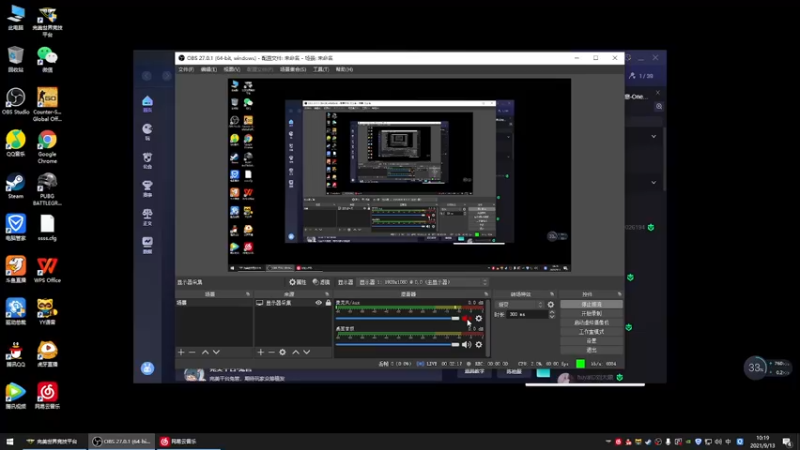Move the scene up in scenes list
This screenshot has height=450, width=800.
click(205, 352)
